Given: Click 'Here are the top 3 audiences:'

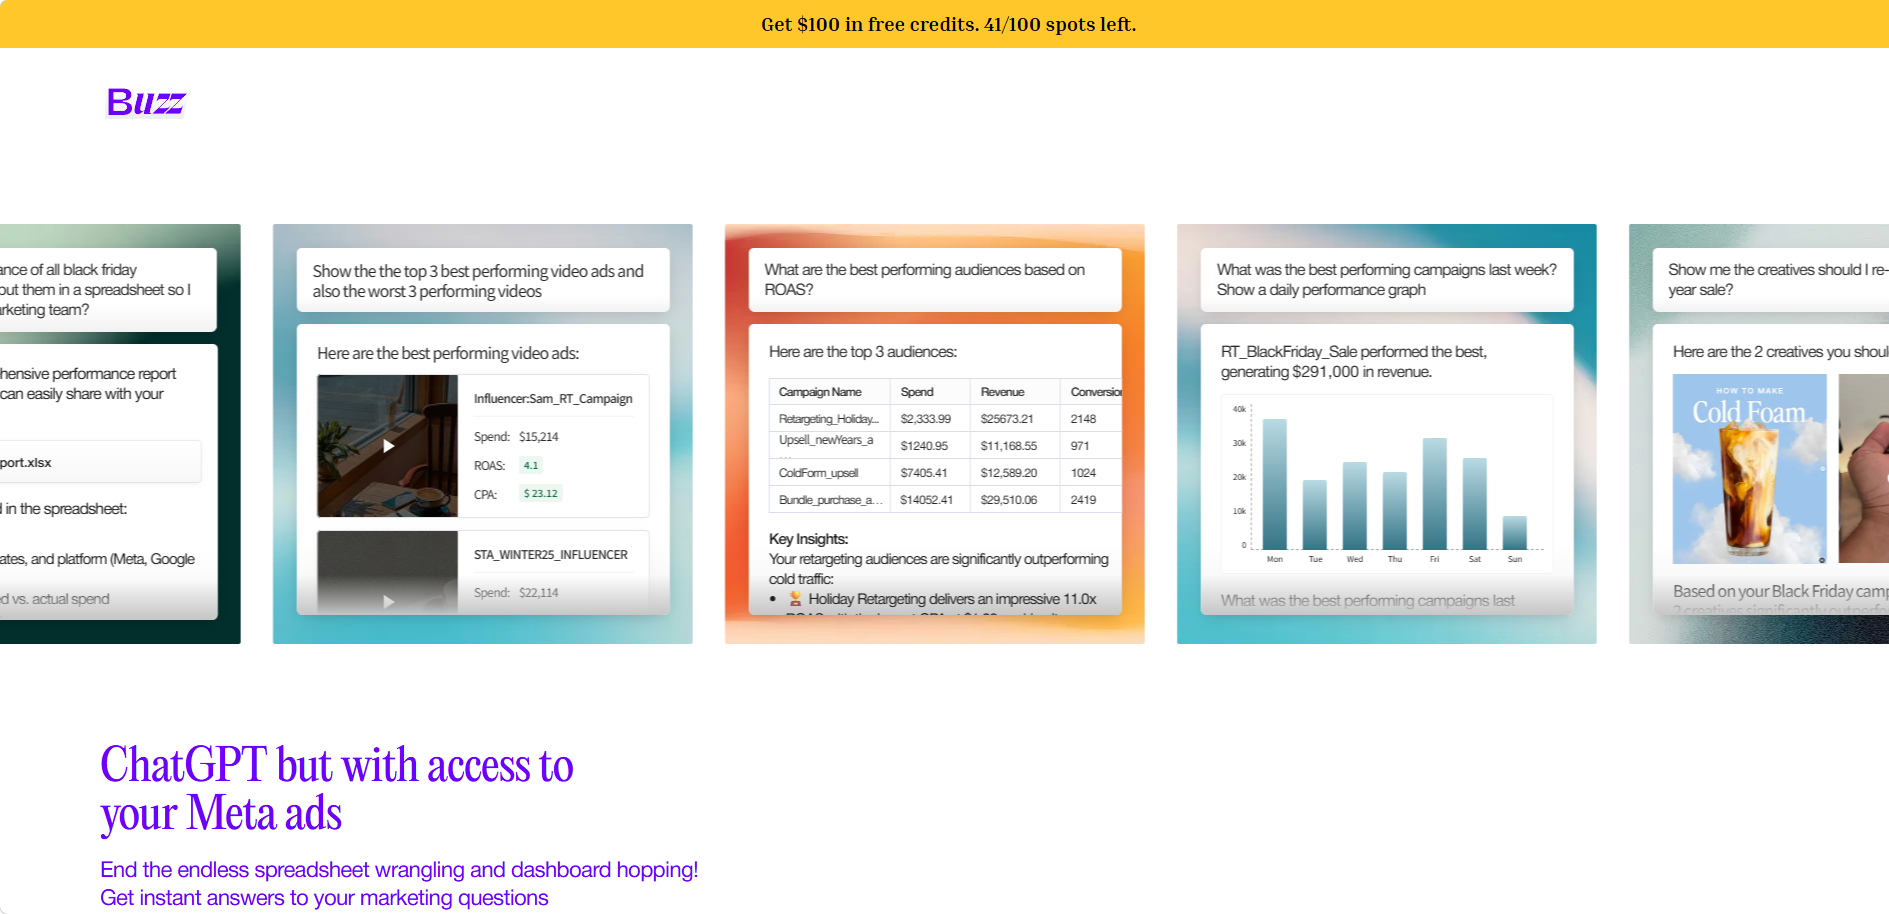Looking at the screenshot, I should [x=863, y=352].
